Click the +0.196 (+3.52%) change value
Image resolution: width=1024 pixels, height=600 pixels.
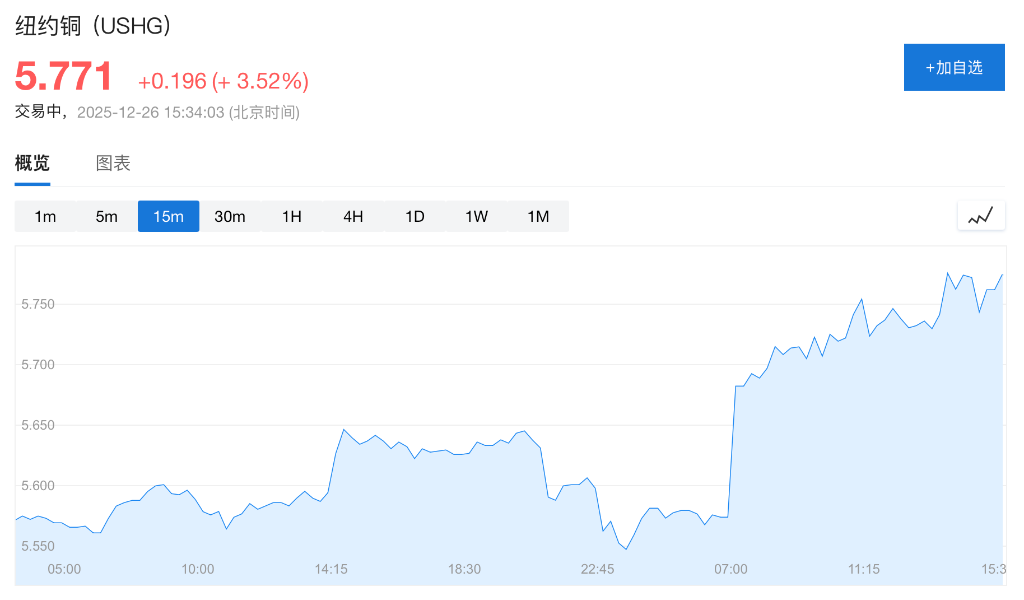223,81
